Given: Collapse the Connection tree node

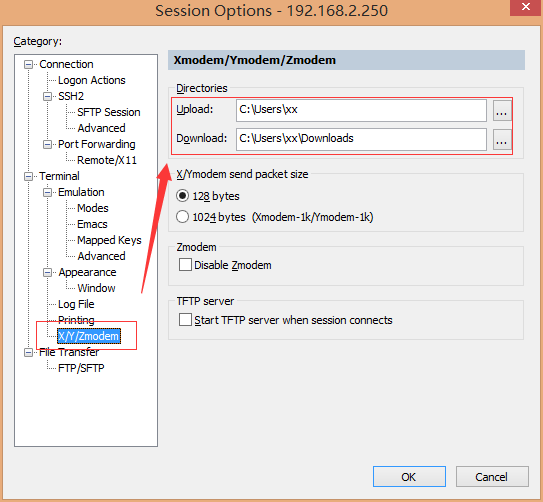Looking at the screenshot, I should pos(28,64).
